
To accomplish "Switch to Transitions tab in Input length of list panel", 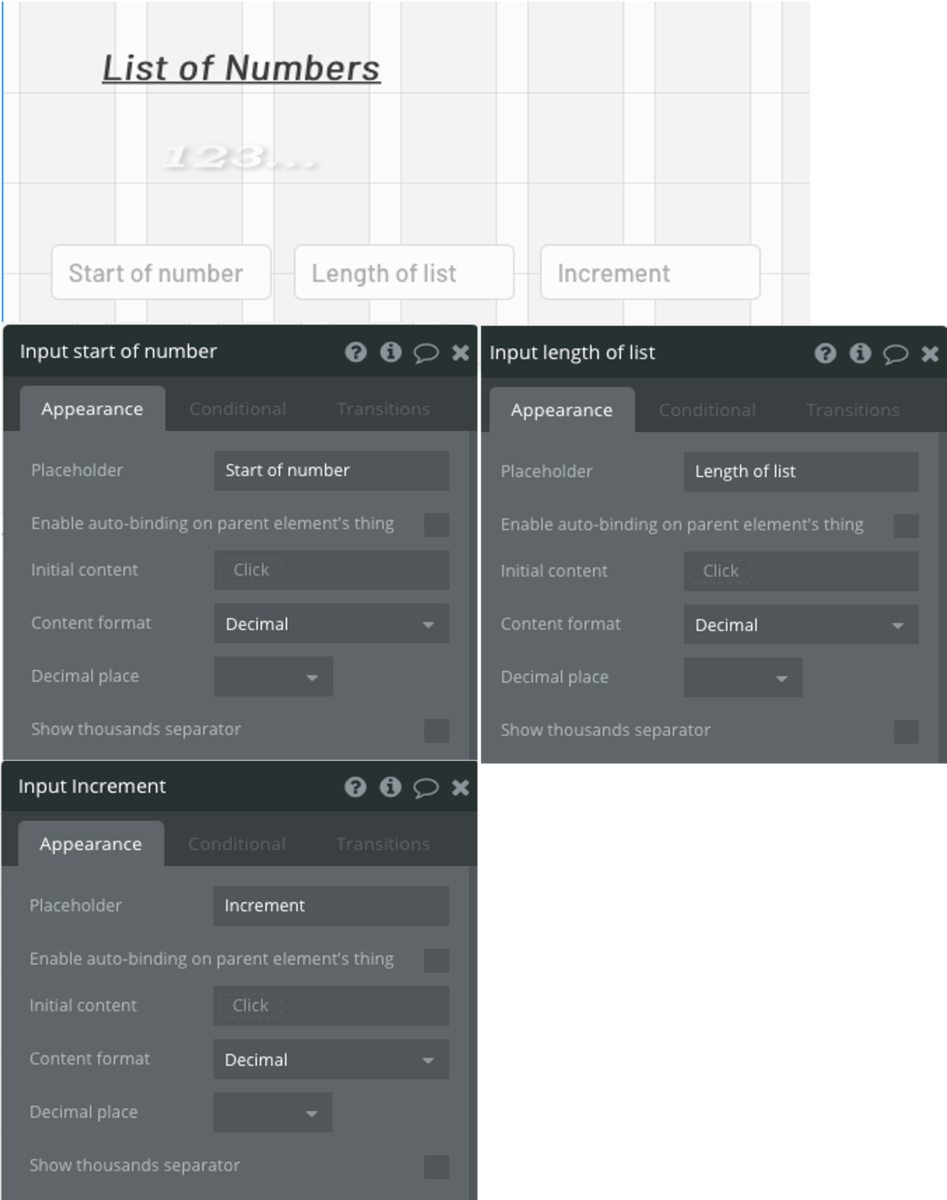I will point(853,410).
